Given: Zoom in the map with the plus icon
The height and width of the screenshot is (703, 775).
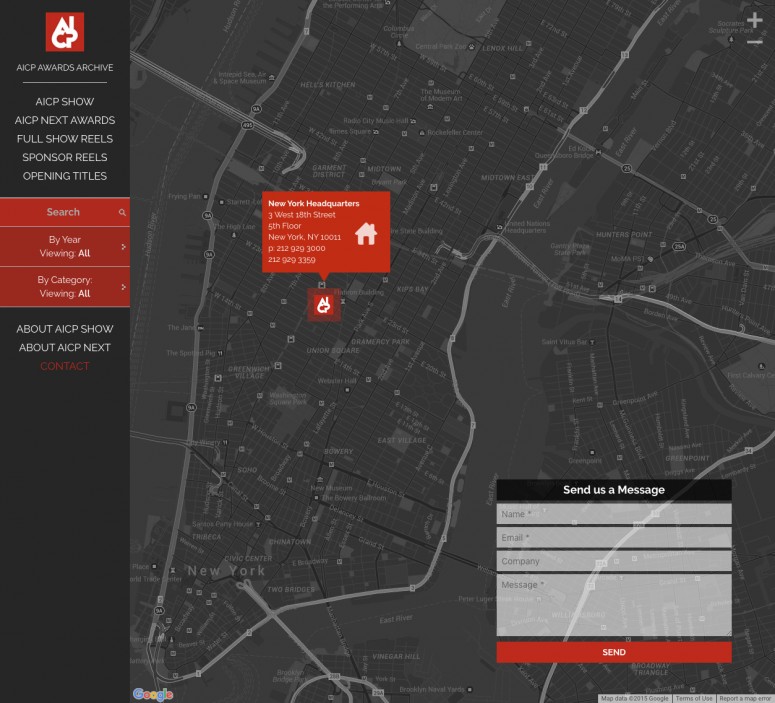Looking at the screenshot, I should point(754,20).
